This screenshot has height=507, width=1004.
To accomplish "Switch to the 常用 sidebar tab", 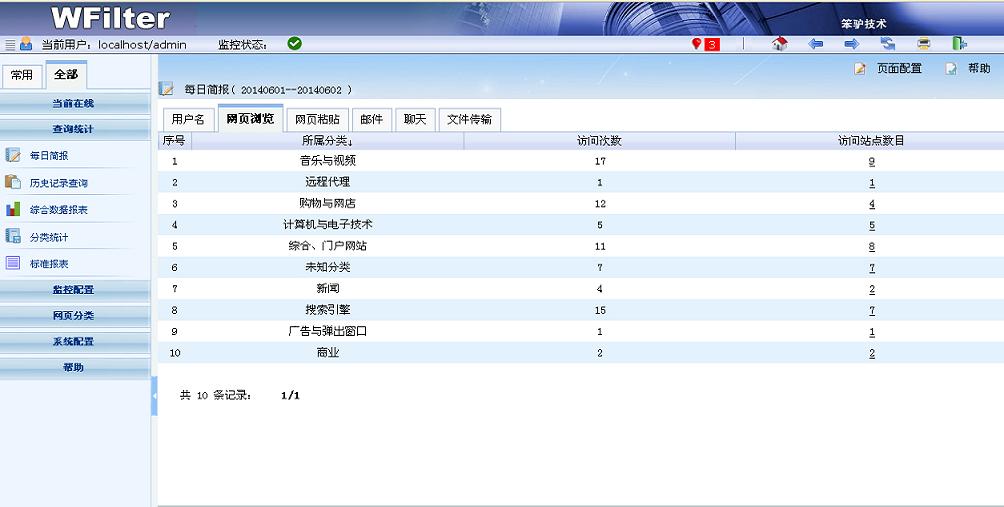I will [21, 75].
